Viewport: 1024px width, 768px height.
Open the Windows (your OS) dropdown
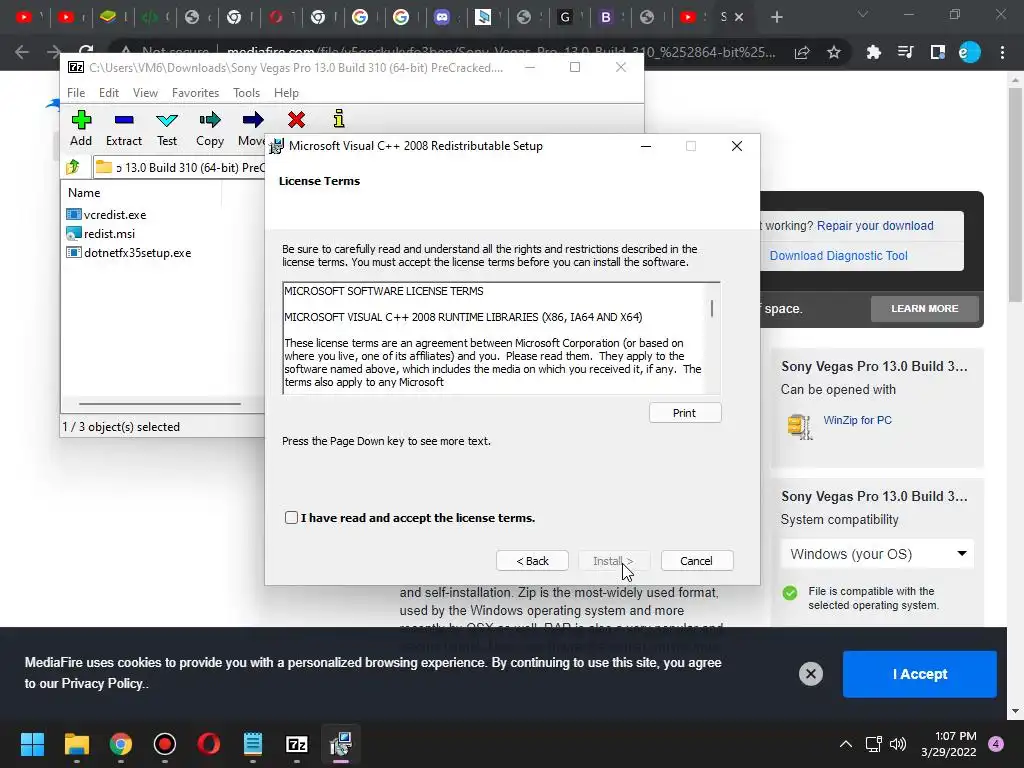click(x=877, y=554)
